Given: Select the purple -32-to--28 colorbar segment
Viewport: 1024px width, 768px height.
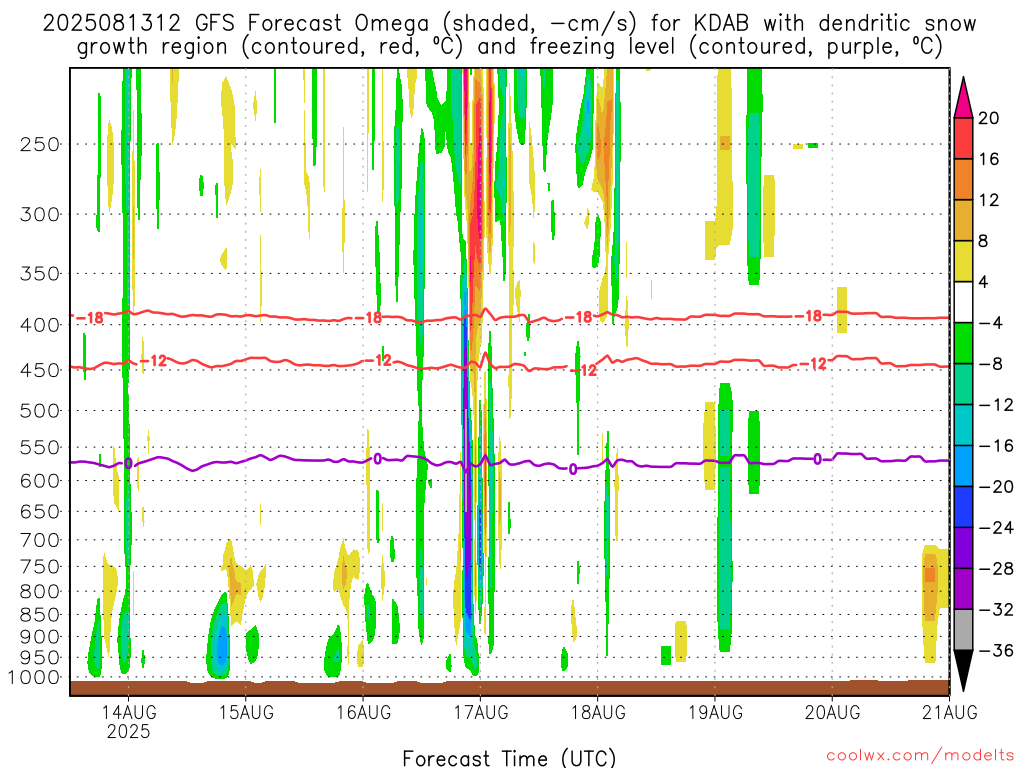Looking at the screenshot, I should 963,589.
